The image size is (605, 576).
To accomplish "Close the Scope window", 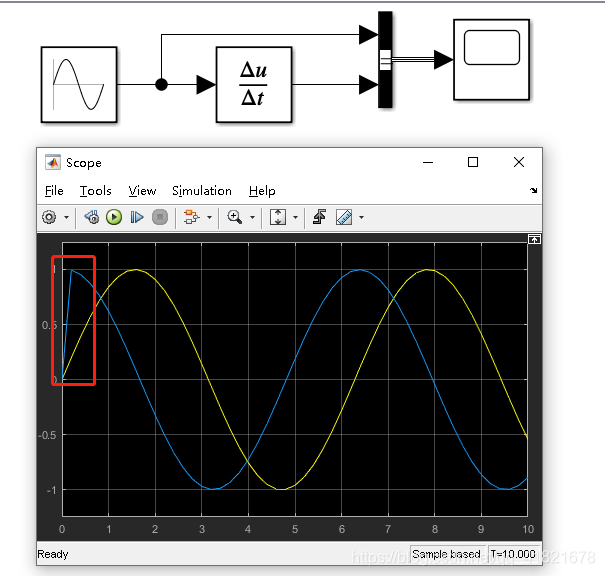I will click(519, 162).
